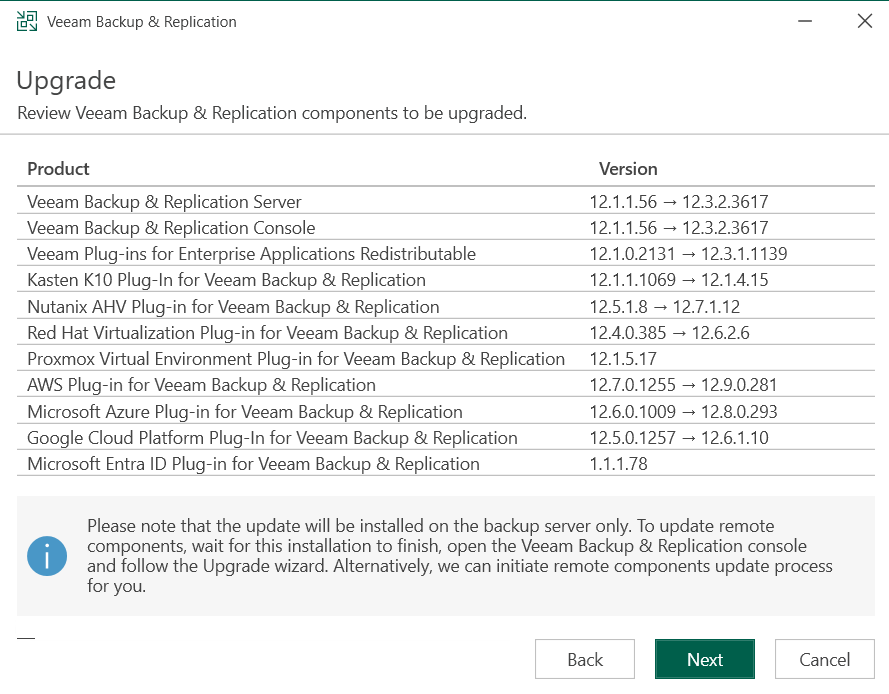Screen dimensions: 889x694
Task: Click the Next button
Action: [705, 659]
